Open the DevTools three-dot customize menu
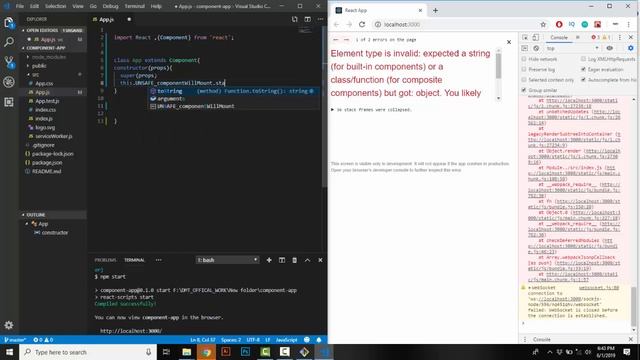 (x=620, y=38)
